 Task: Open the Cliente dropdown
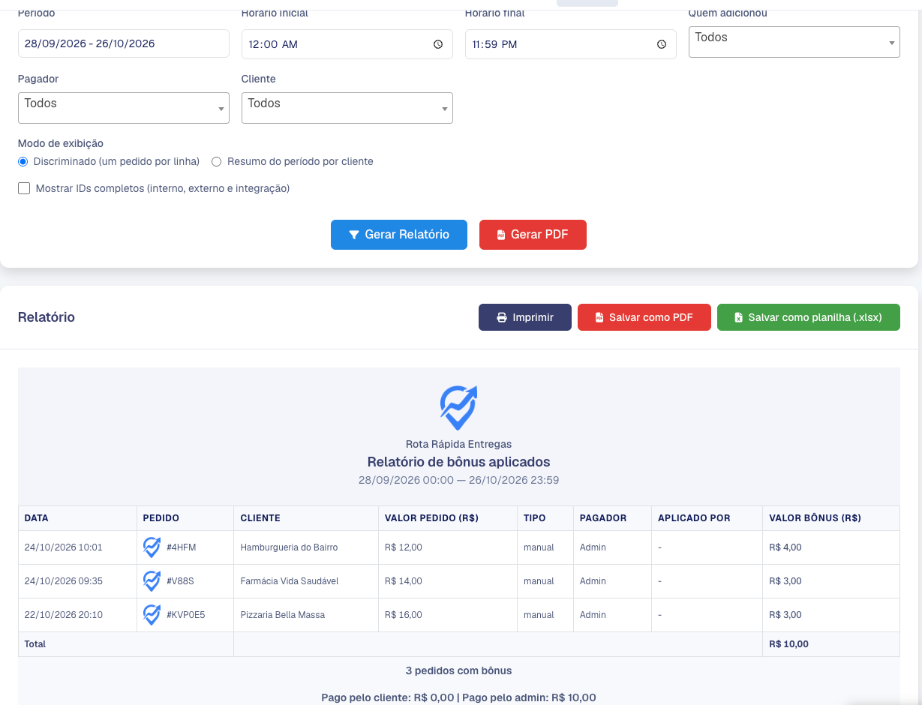point(347,108)
